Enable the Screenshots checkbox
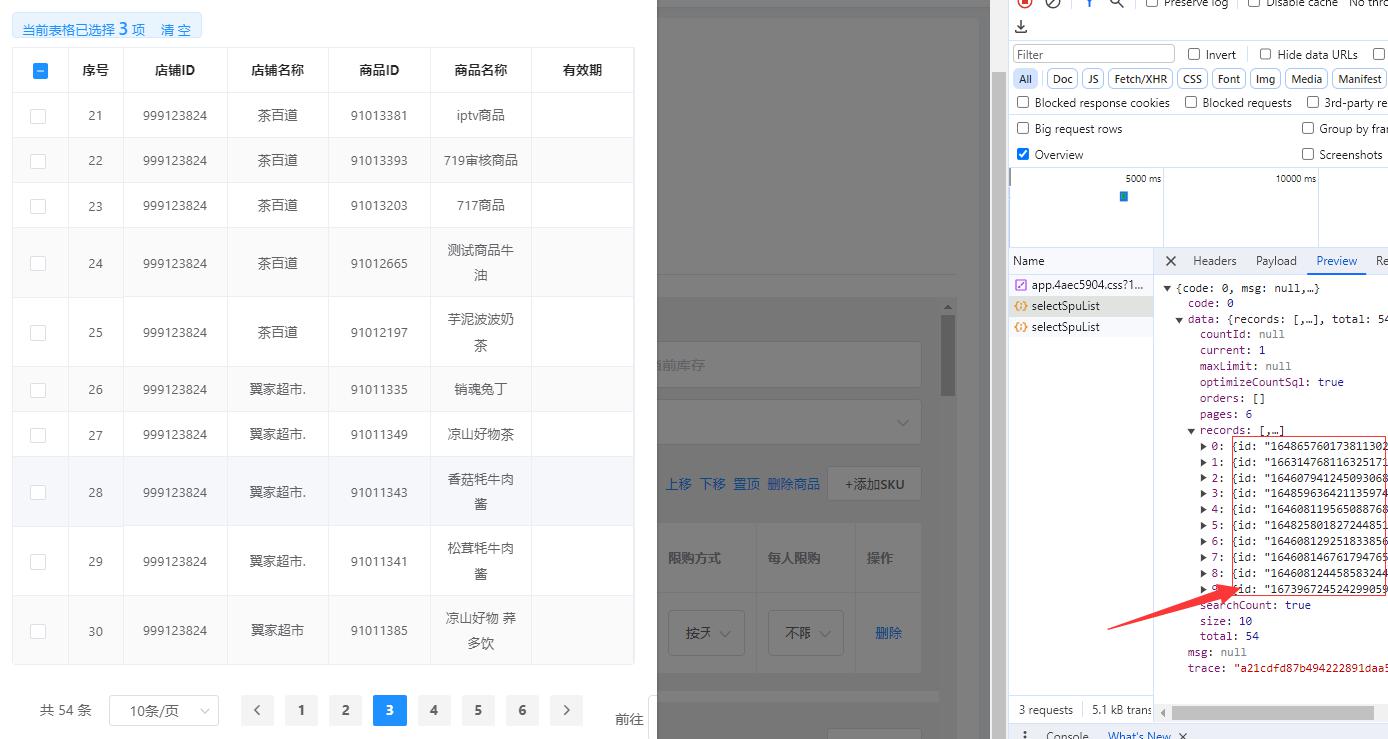Image resolution: width=1388 pixels, height=739 pixels. tap(1308, 154)
